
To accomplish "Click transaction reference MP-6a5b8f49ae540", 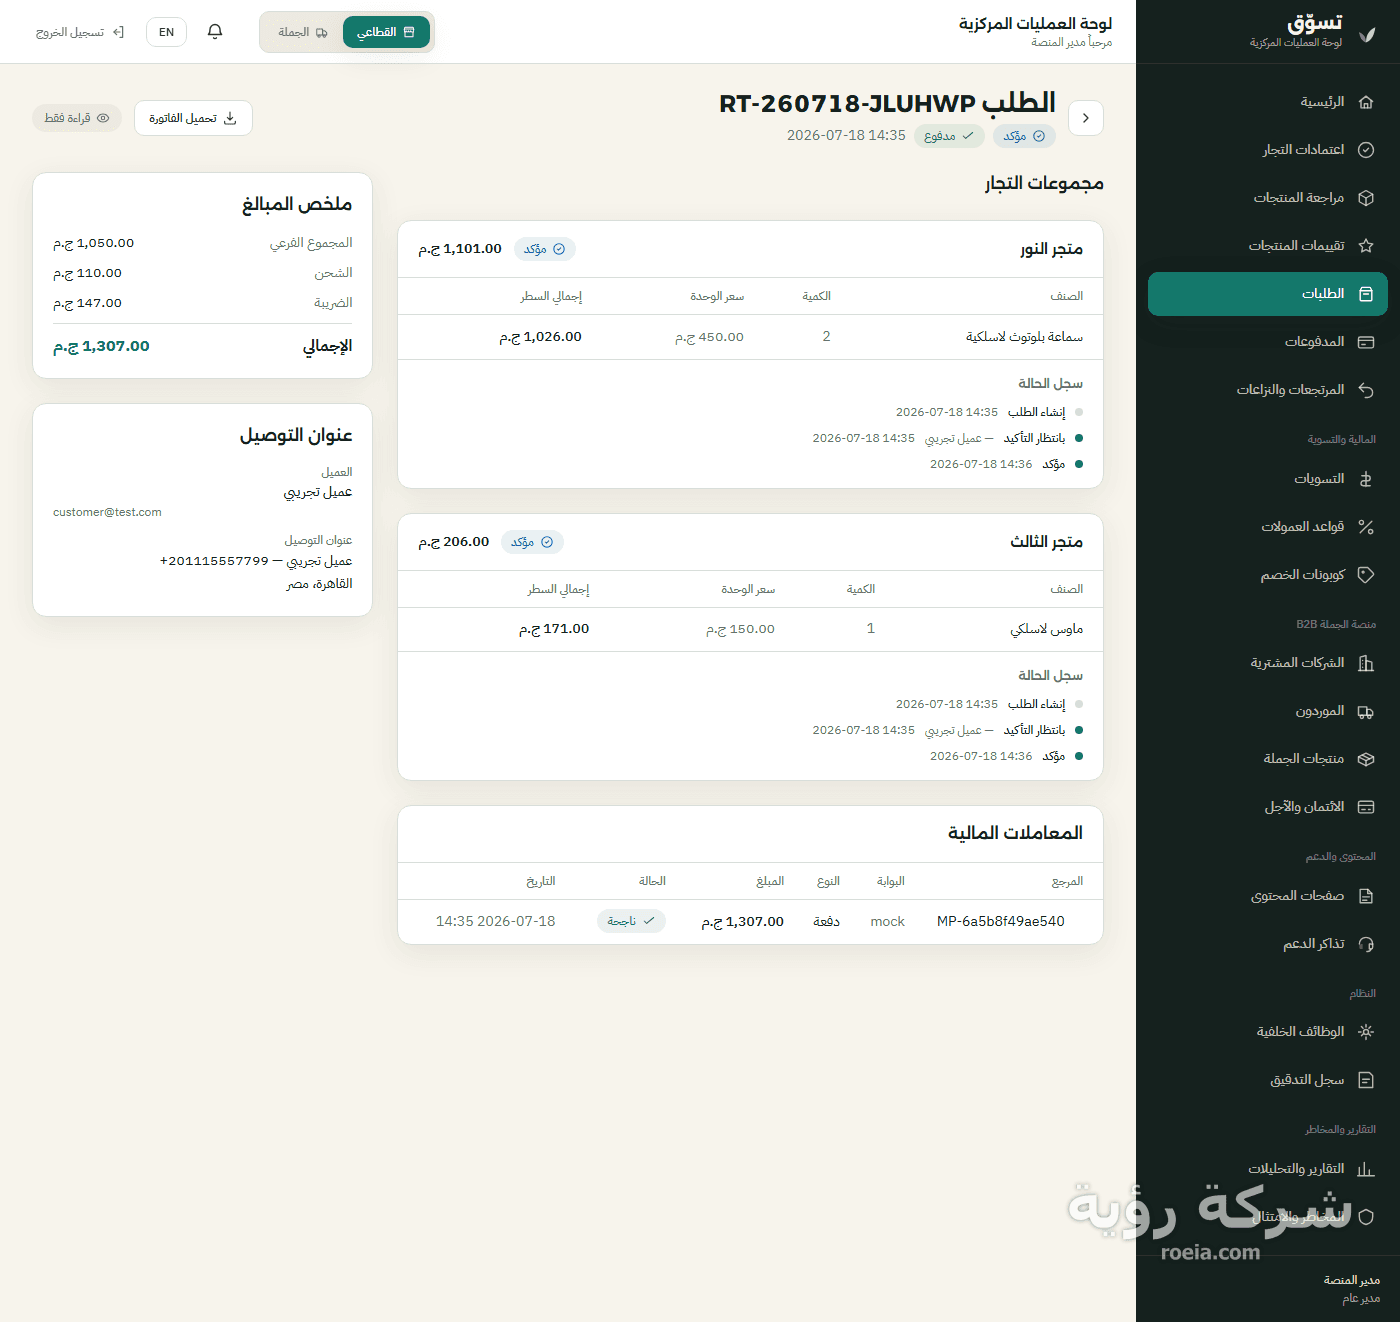I will pos(1000,921).
